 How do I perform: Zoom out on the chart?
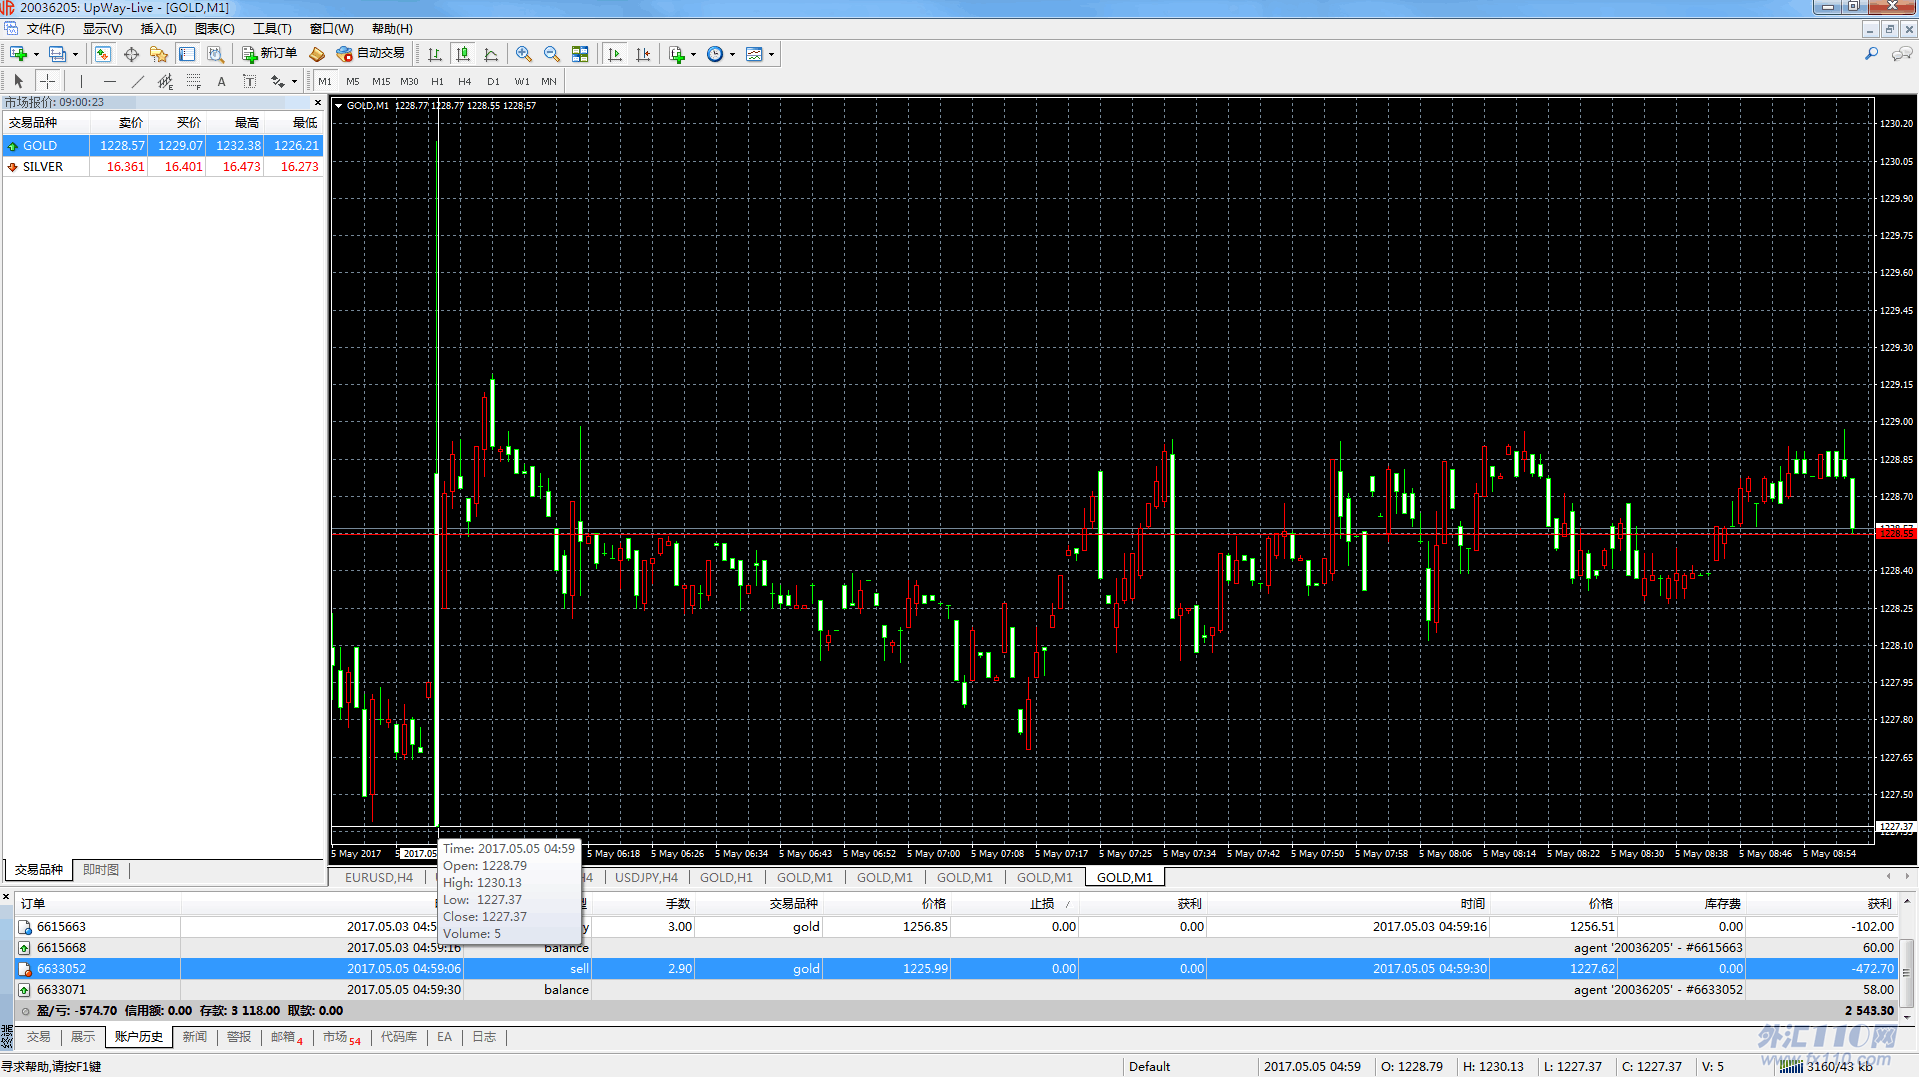coord(552,54)
